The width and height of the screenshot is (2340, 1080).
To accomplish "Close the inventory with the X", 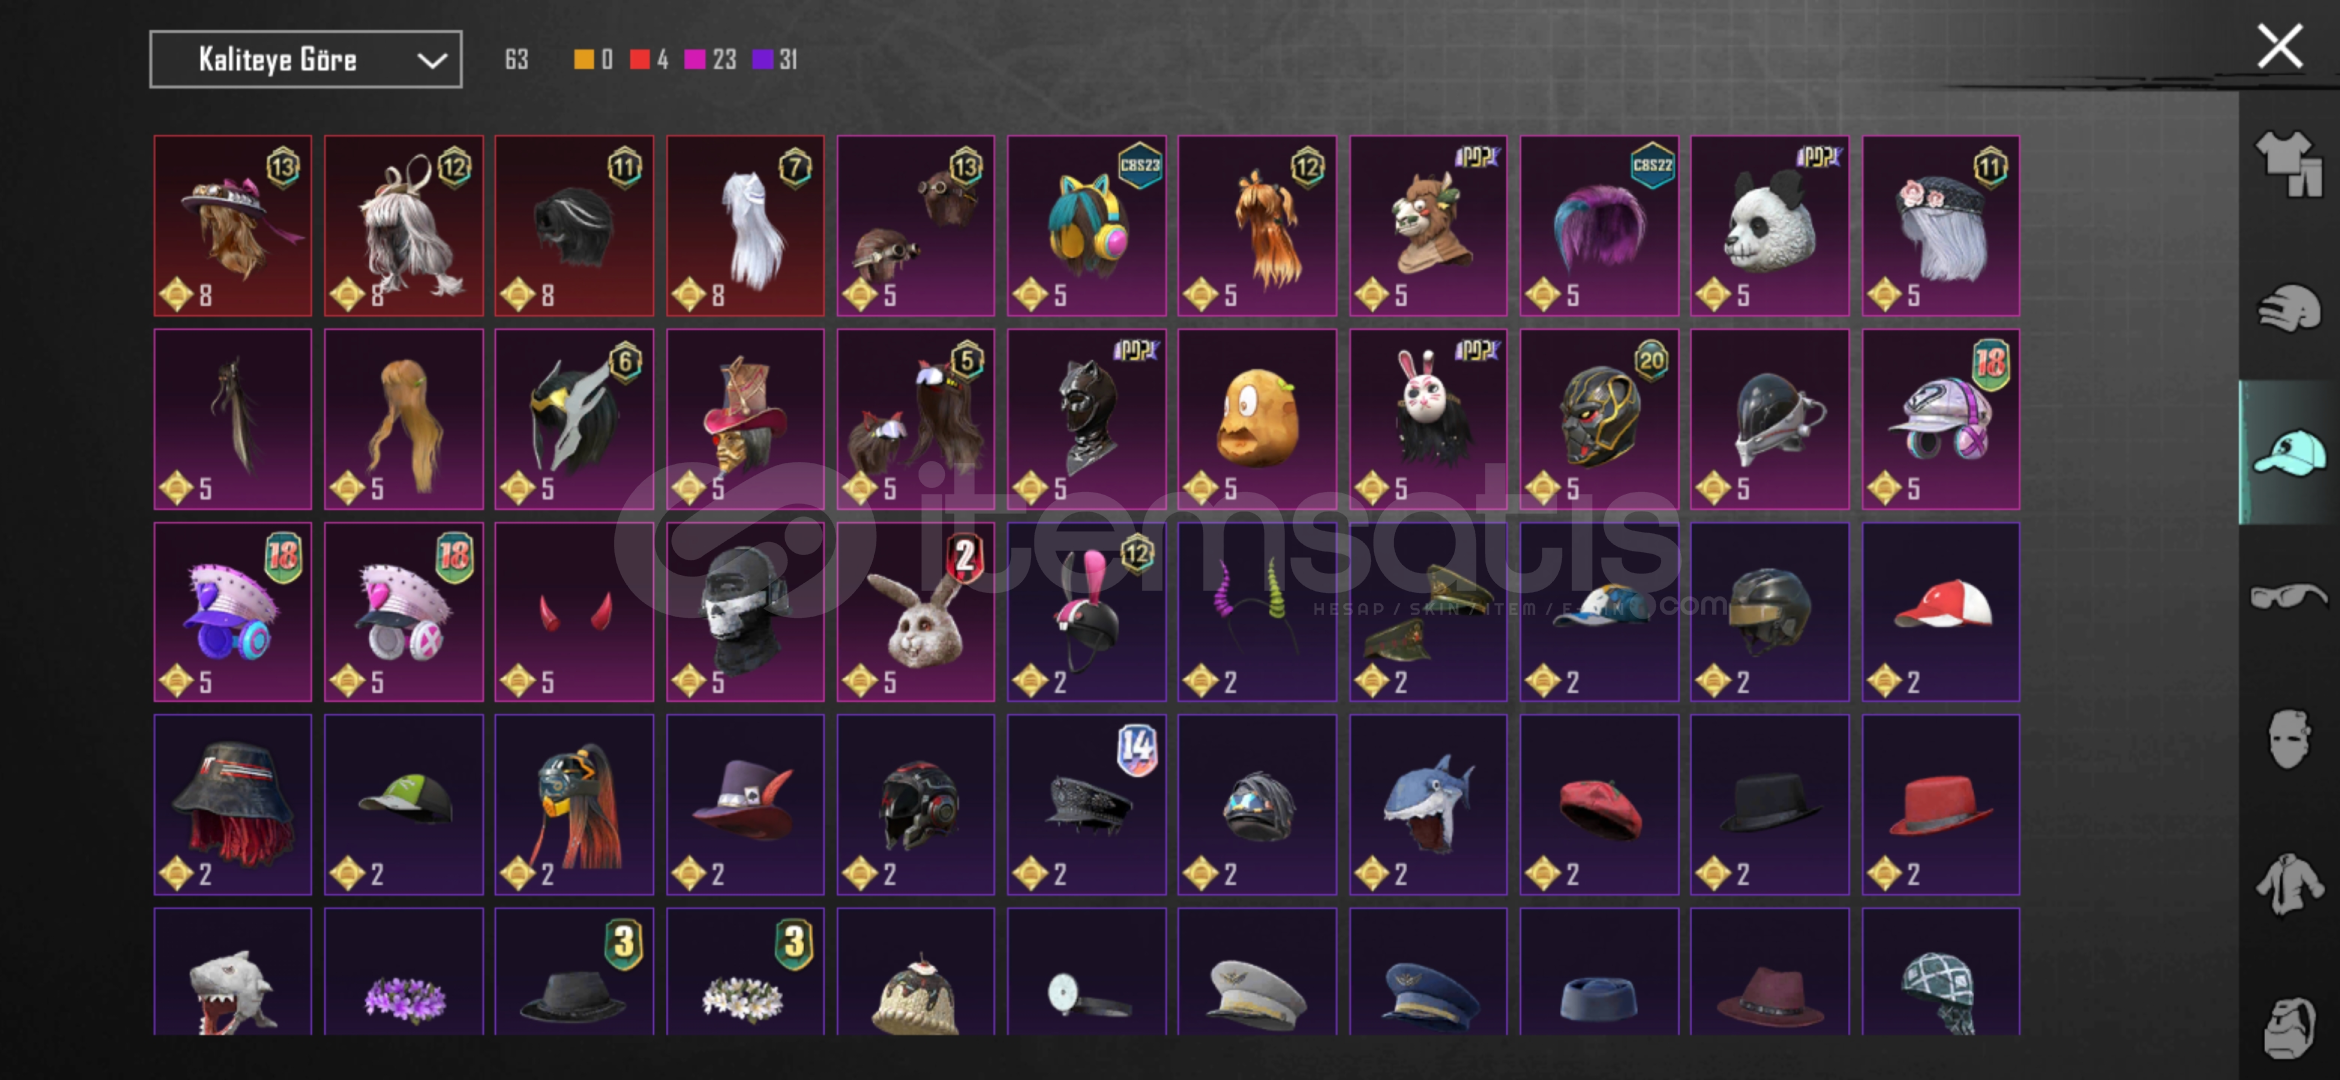I will 2280,46.
